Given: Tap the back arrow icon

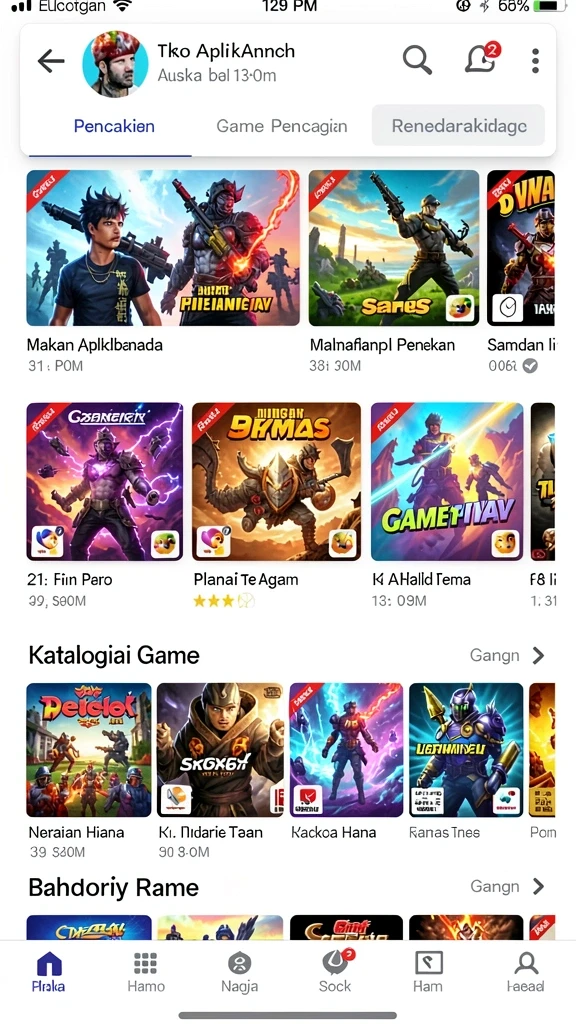Looking at the screenshot, I should 51,61.
